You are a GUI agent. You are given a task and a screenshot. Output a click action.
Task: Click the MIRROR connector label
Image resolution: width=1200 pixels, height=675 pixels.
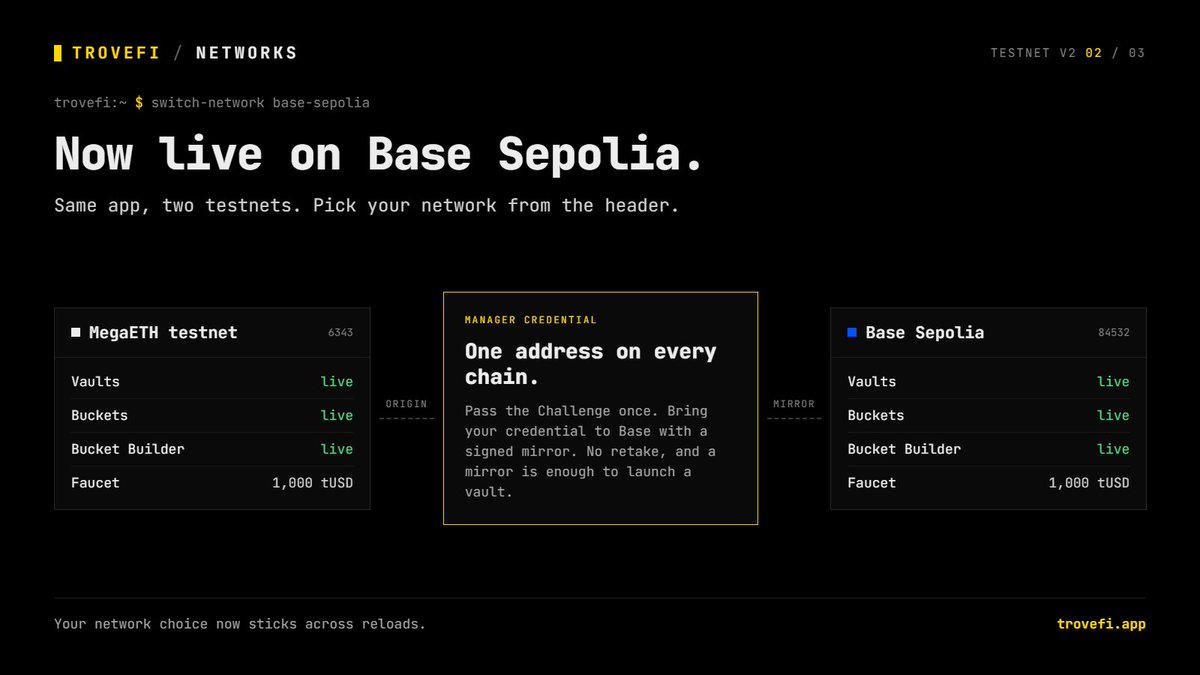tap(794, 404)
